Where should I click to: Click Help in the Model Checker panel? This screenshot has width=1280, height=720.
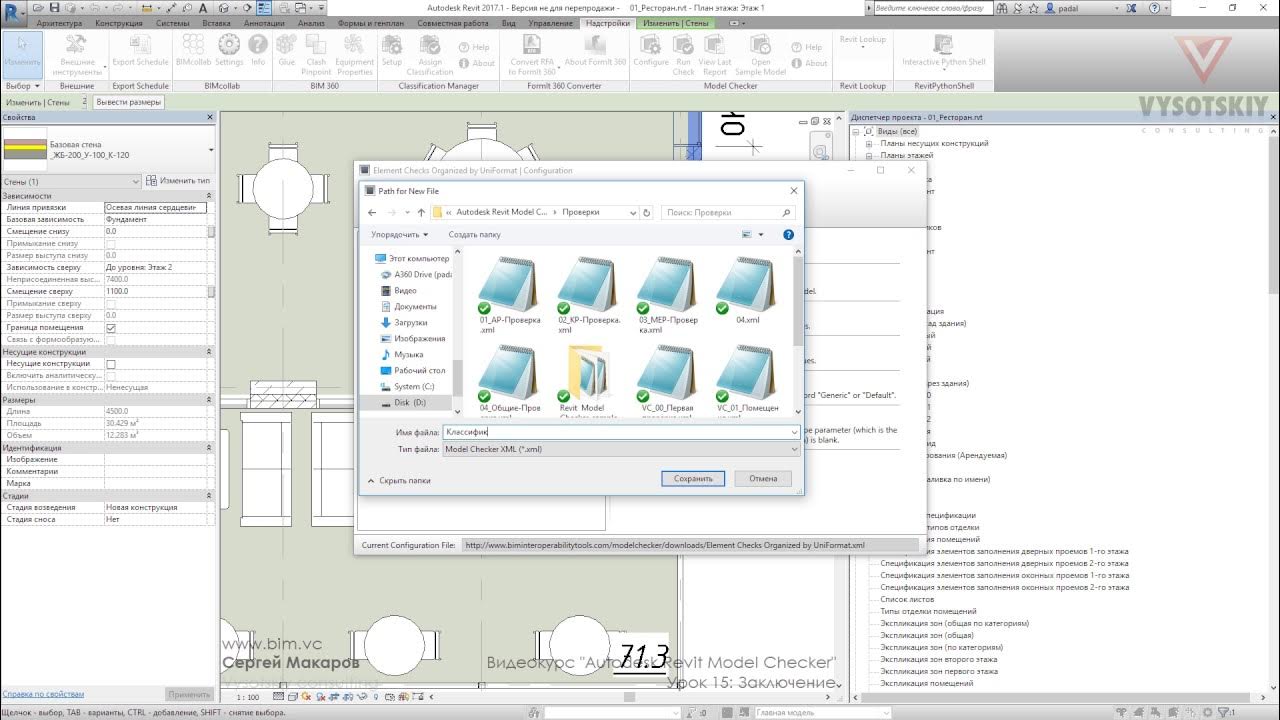click(806, 47)
